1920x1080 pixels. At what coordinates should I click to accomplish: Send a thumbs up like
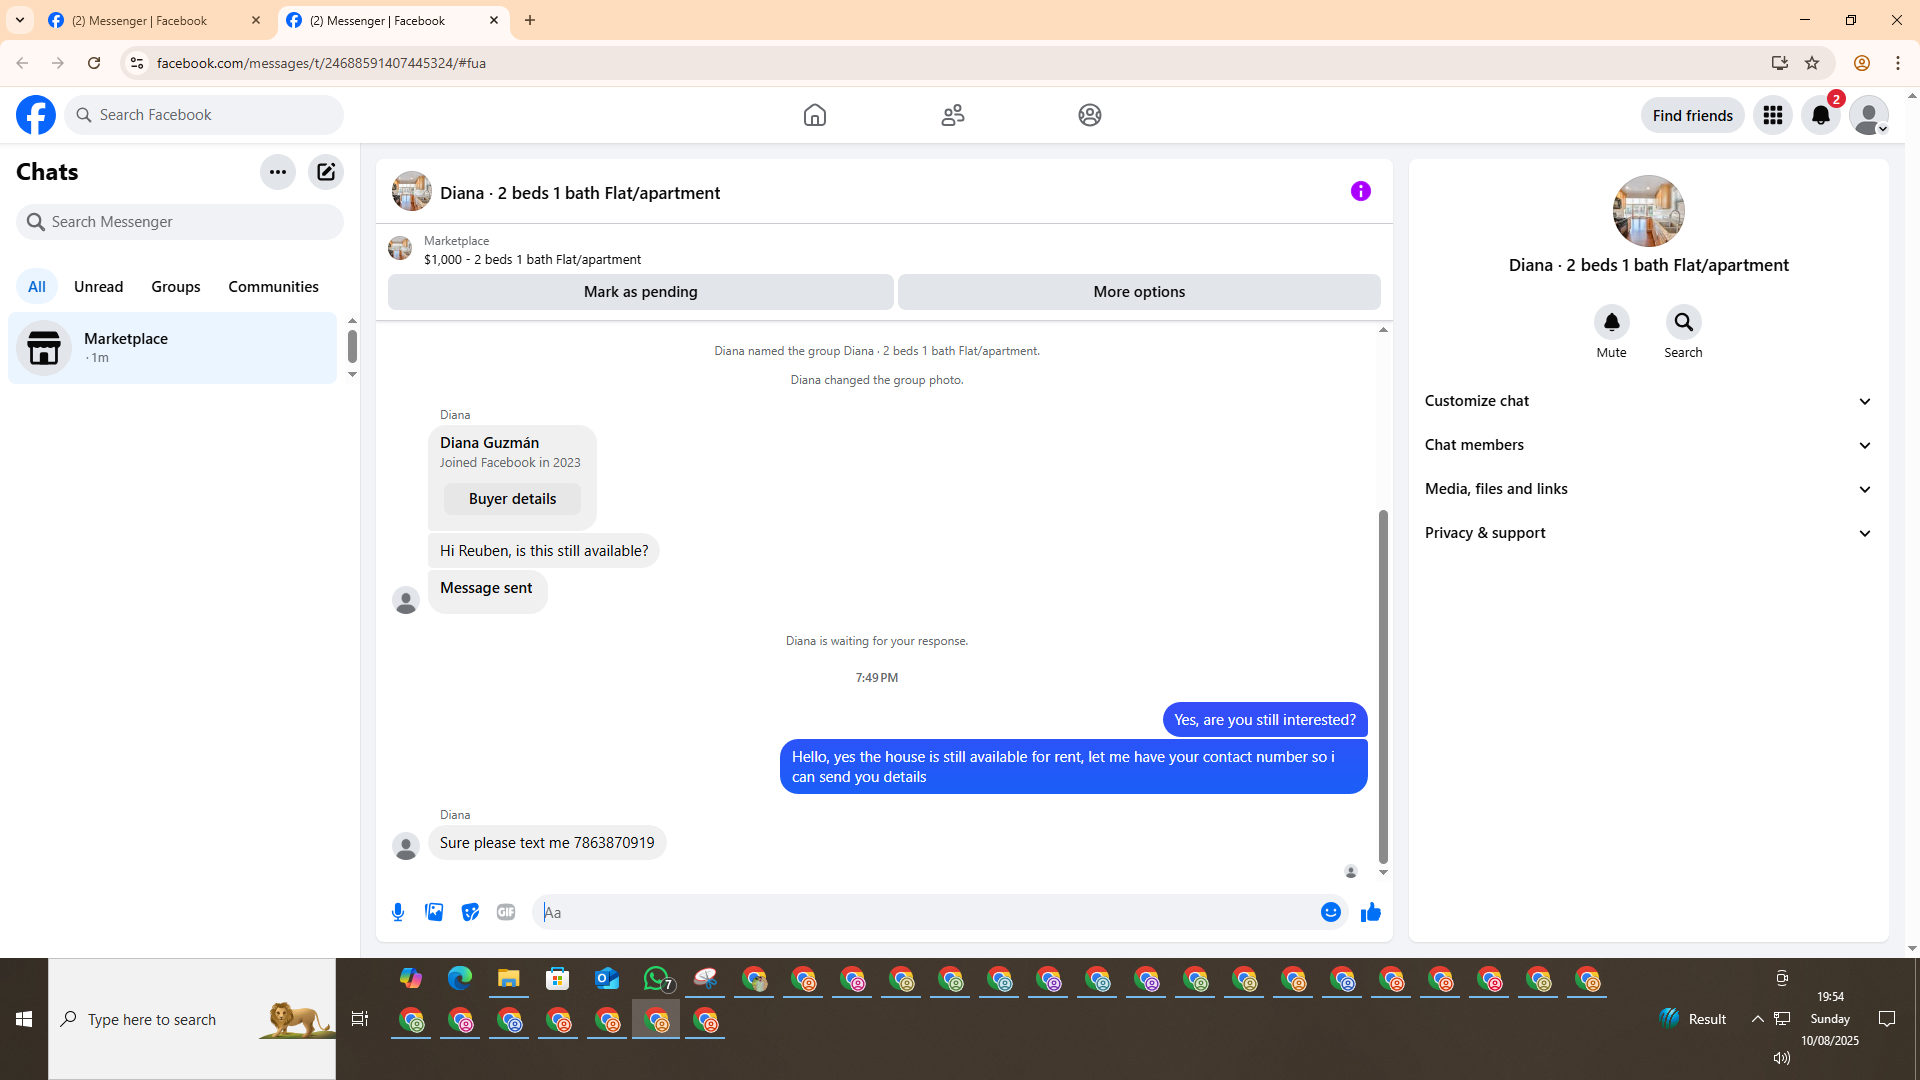point(1370,912)
